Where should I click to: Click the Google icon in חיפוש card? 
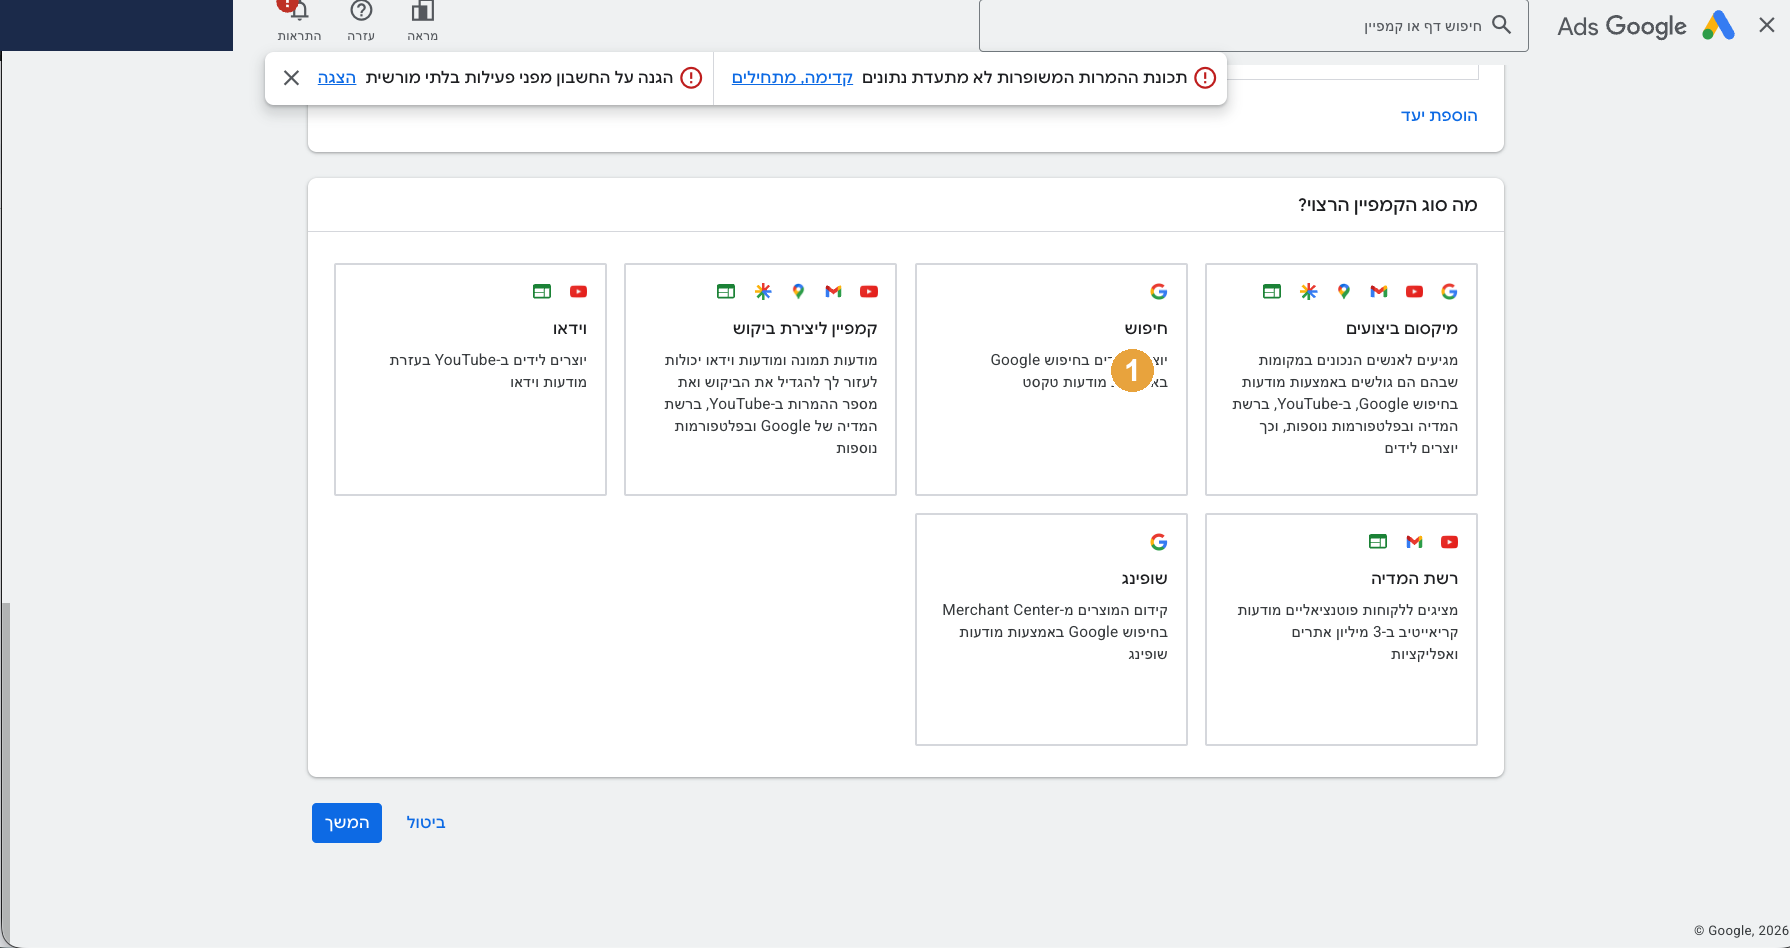pyautogui.click(x=1159, y=292)
